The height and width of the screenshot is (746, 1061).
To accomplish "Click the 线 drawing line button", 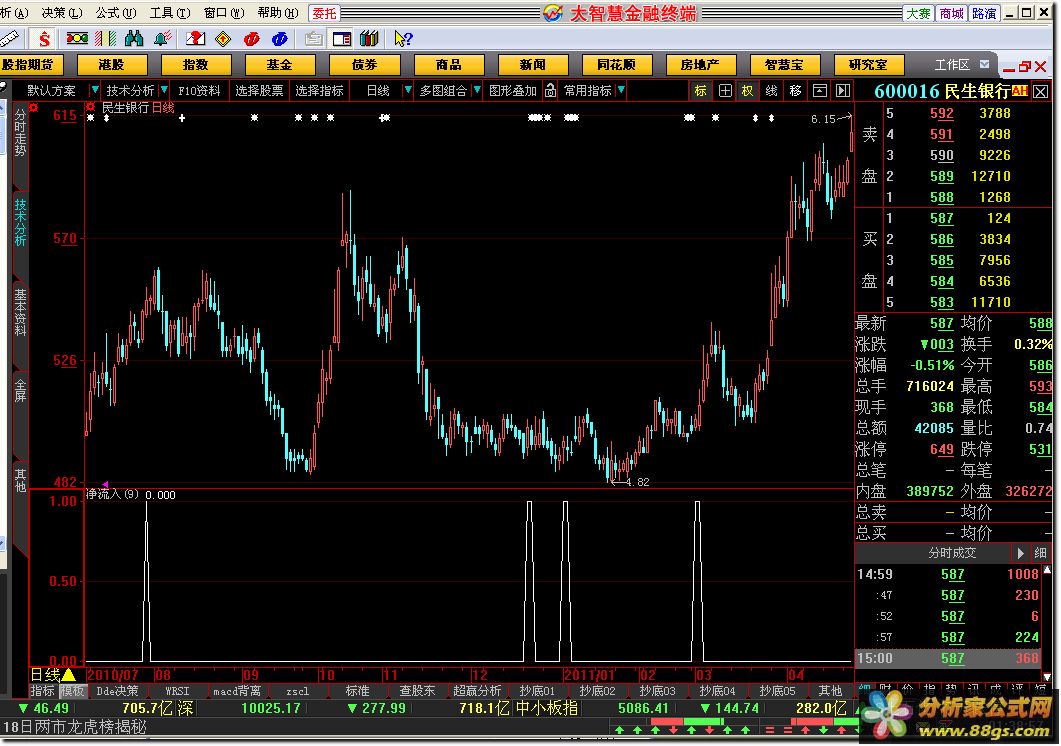I will [771, 90].
